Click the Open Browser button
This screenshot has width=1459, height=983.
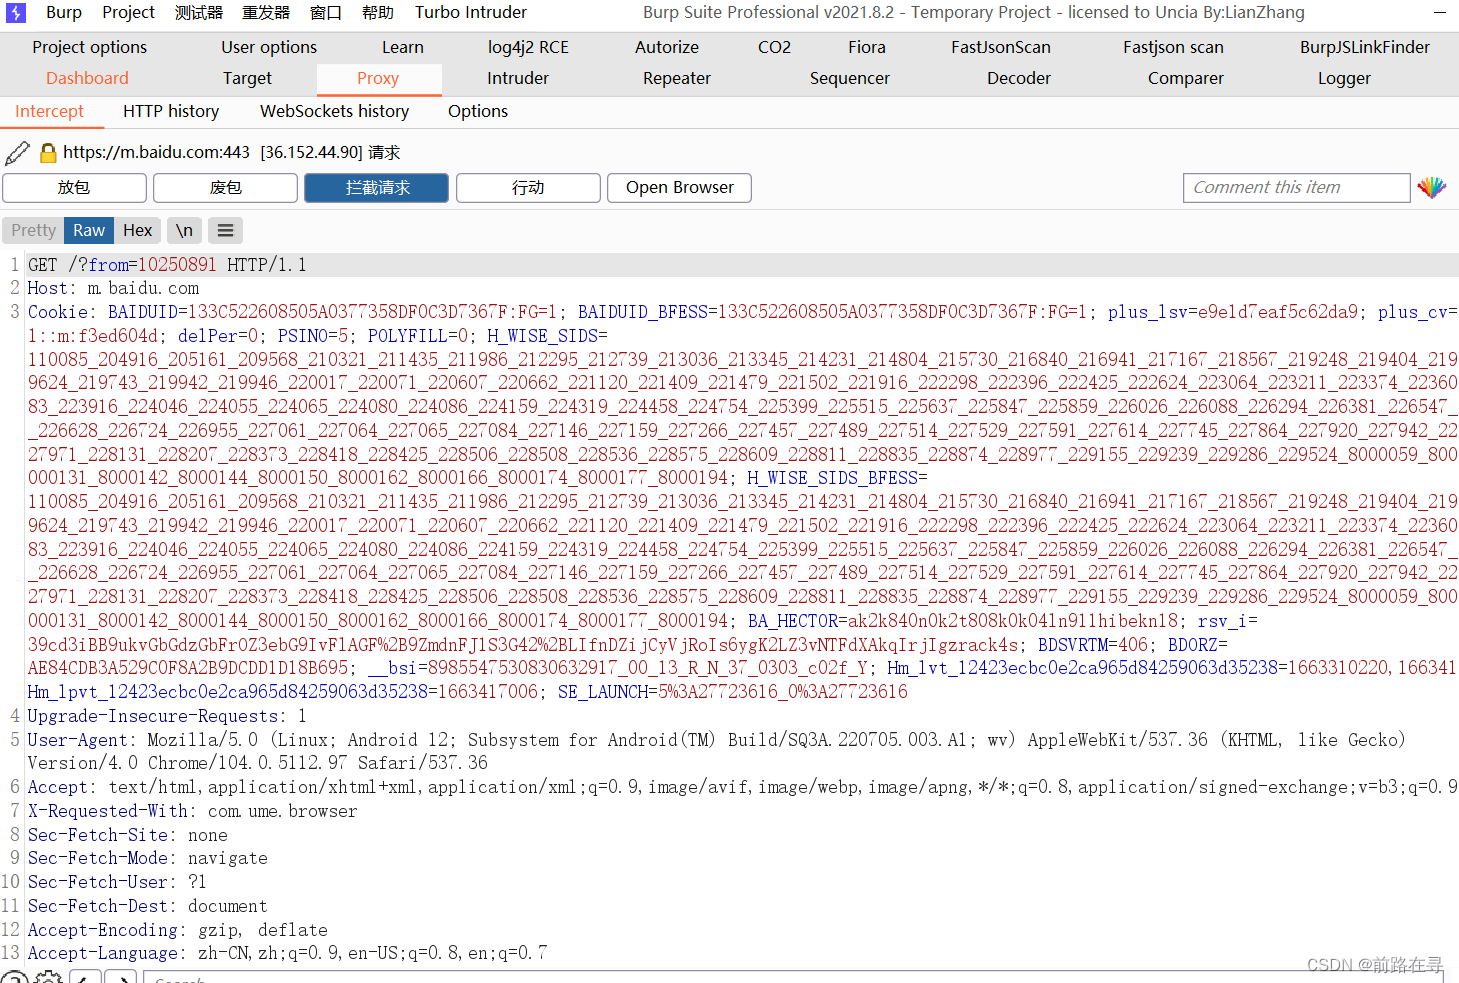pos(679,188)
